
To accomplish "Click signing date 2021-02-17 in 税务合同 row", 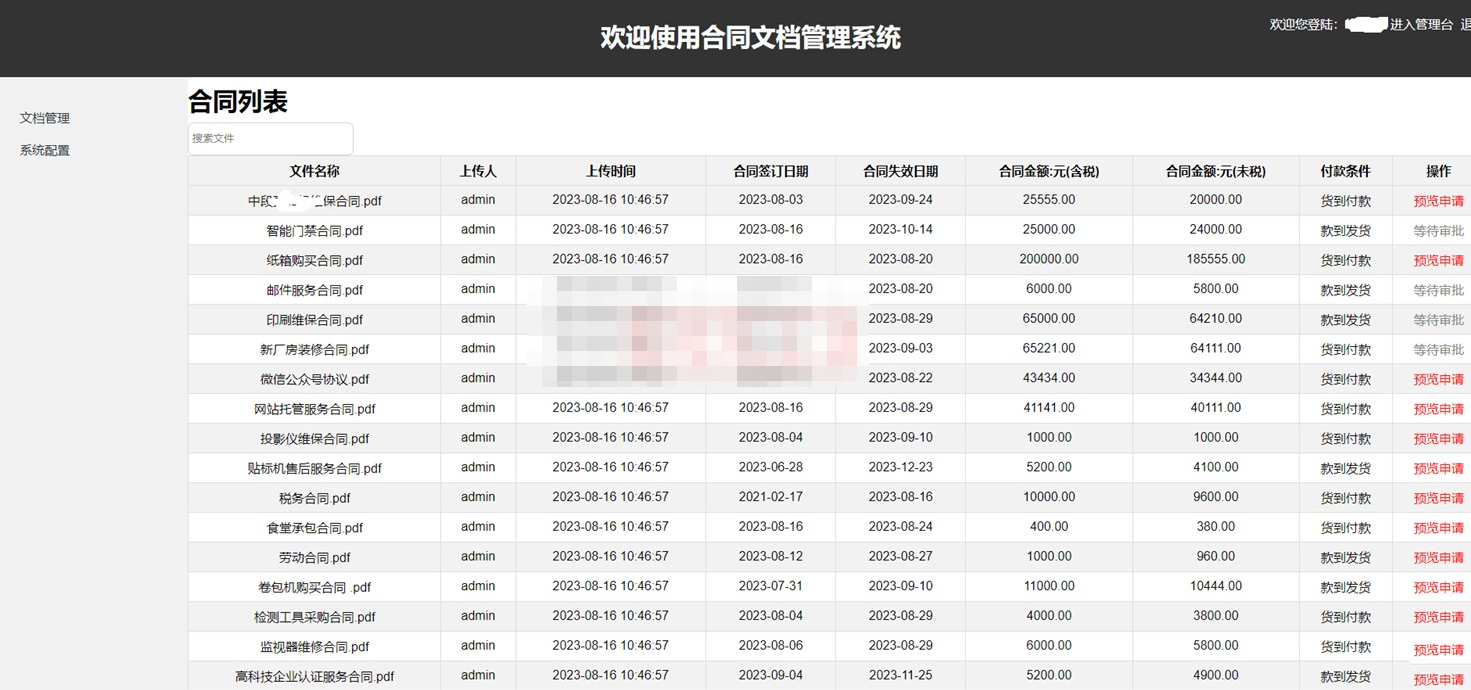I will (770, 497).
